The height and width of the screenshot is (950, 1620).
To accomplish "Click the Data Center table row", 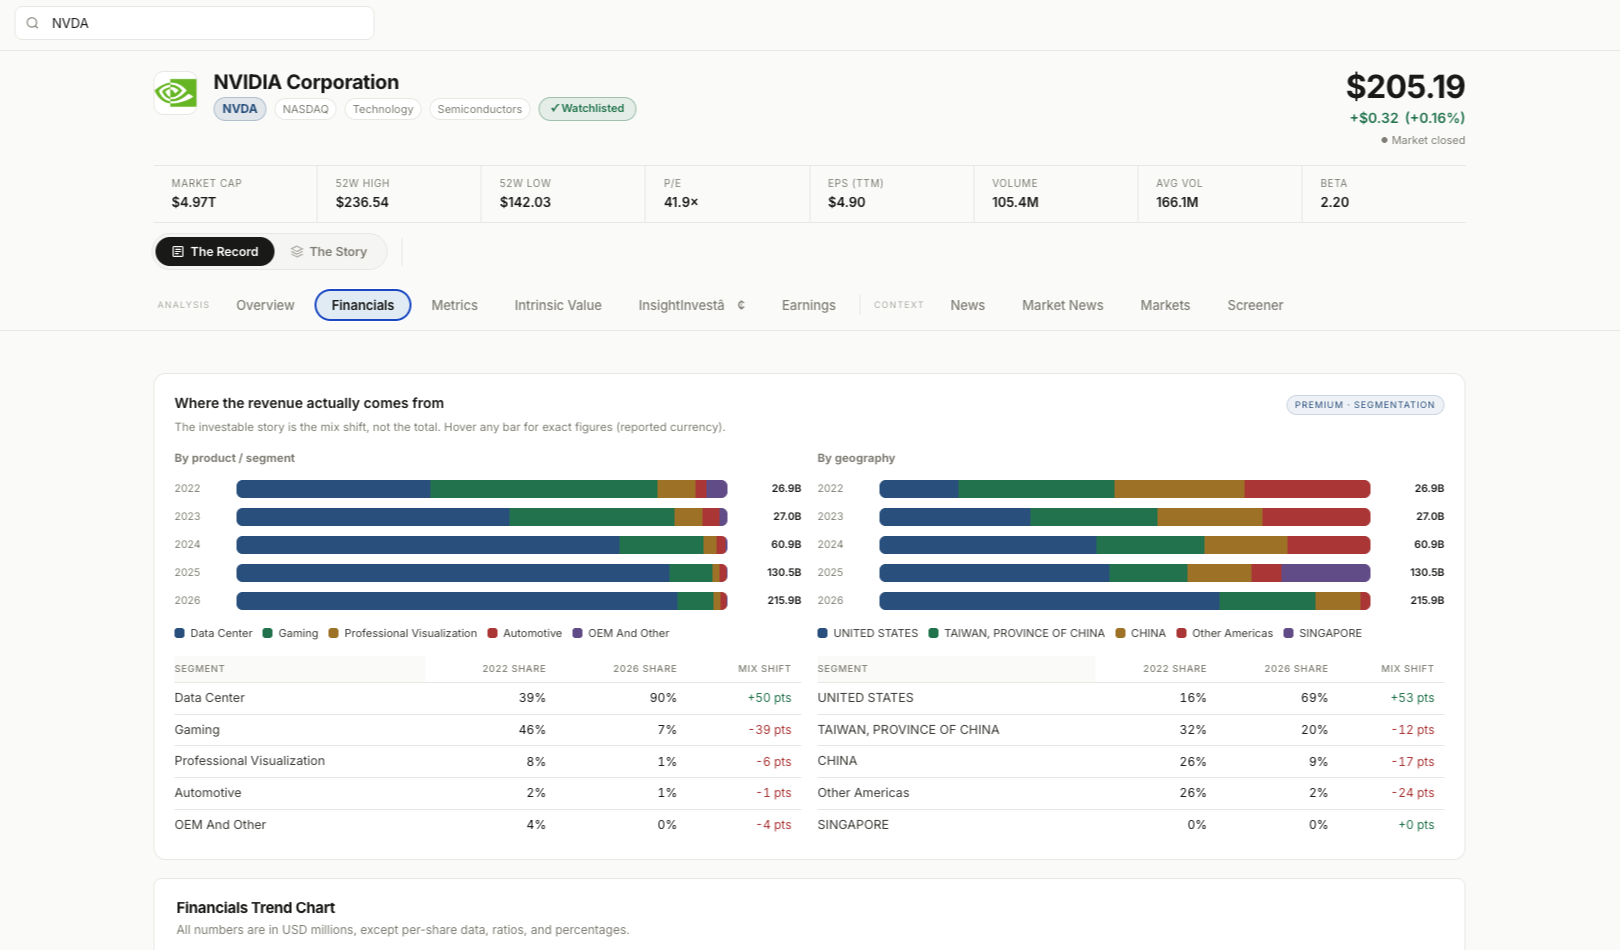I will coord(488,698).
